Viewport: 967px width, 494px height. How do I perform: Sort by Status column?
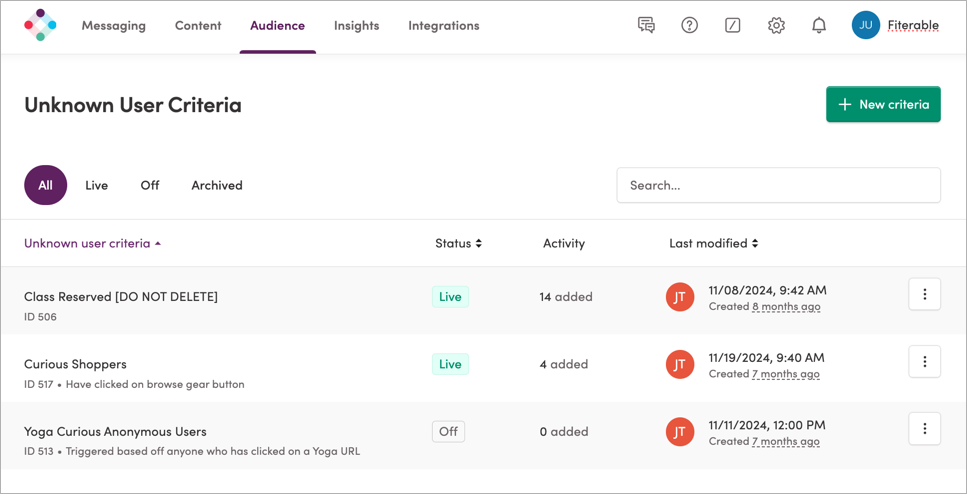tap(458, 243)
